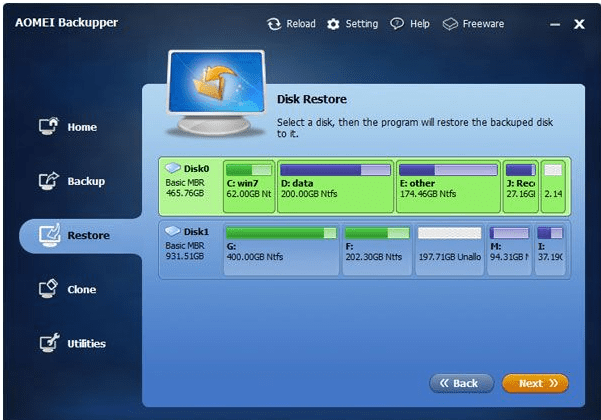Screen dimensions: 601x420
Task: Click the AOMEI Backupper title
Action: (66, 23)
